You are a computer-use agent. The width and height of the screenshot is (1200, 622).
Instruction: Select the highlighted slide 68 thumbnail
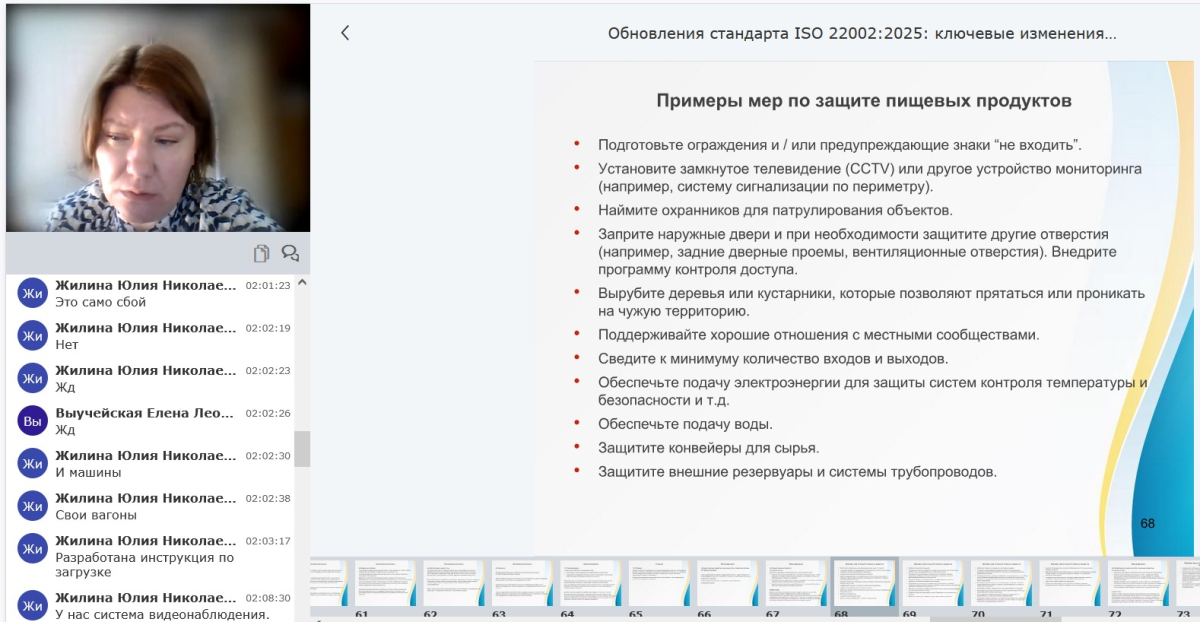coord(865,582)
